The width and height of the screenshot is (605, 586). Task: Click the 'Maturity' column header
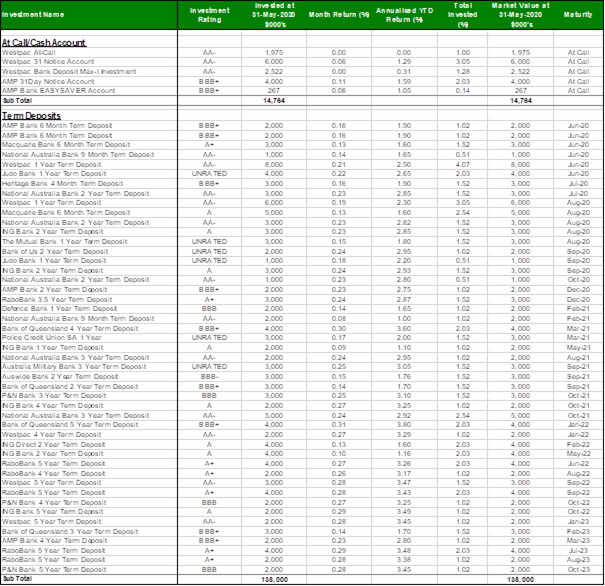578,15
